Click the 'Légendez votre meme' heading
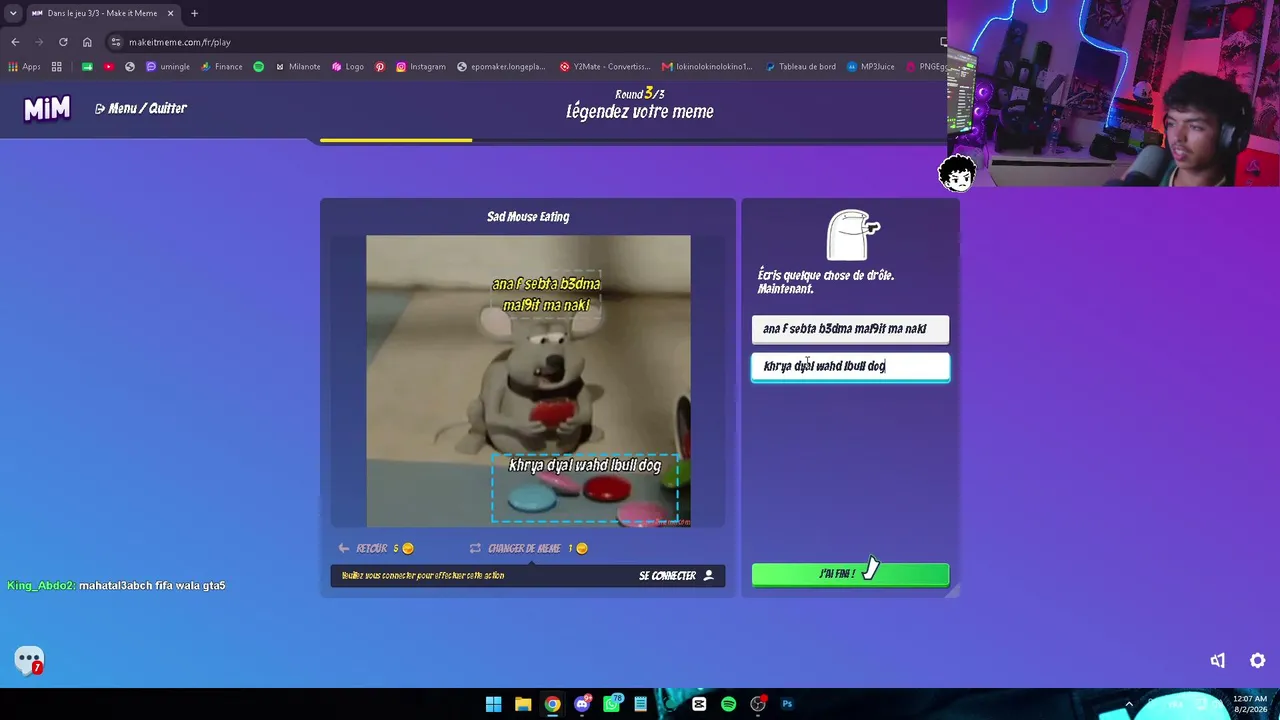 tap(640, 112)
